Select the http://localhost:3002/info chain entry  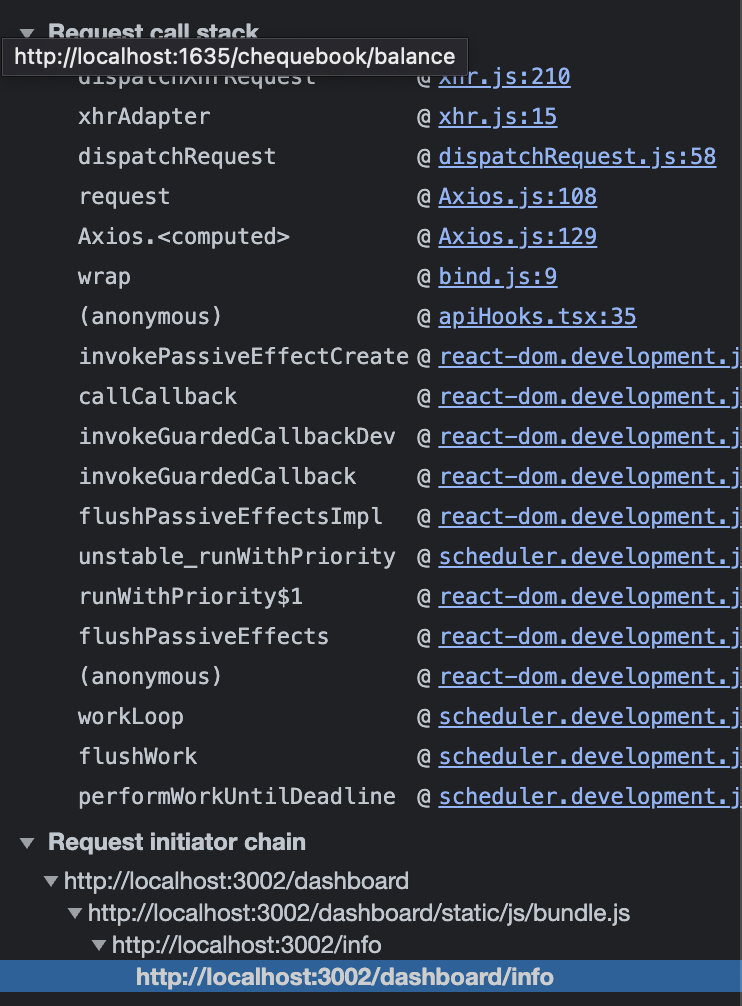click(246, 945)
